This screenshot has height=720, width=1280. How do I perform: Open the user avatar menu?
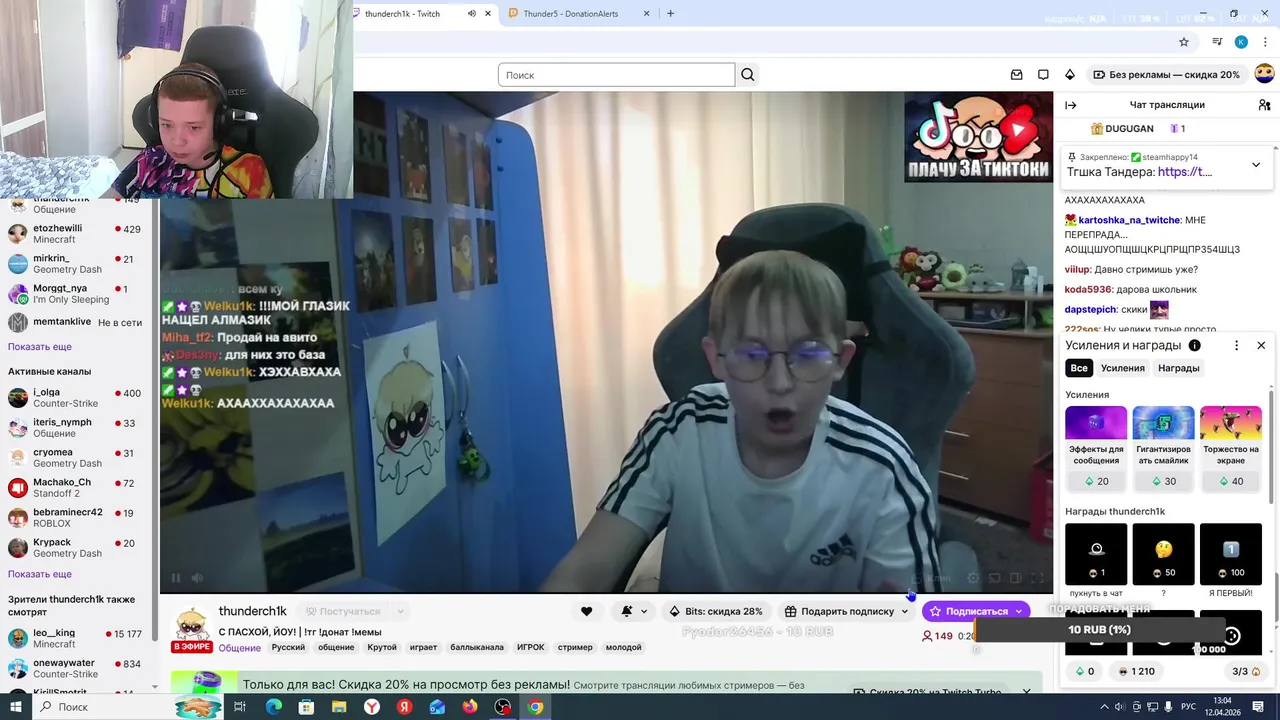(1265, 74)
